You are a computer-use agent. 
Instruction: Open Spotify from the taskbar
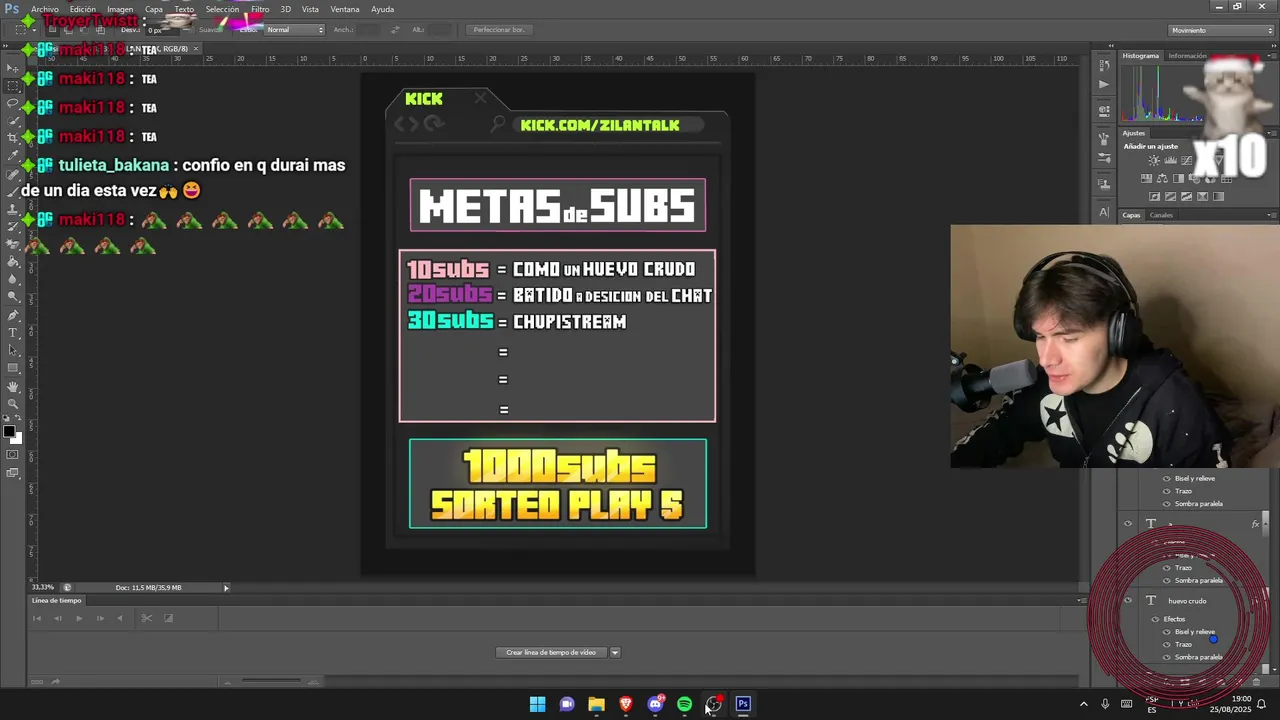point(684,704)
